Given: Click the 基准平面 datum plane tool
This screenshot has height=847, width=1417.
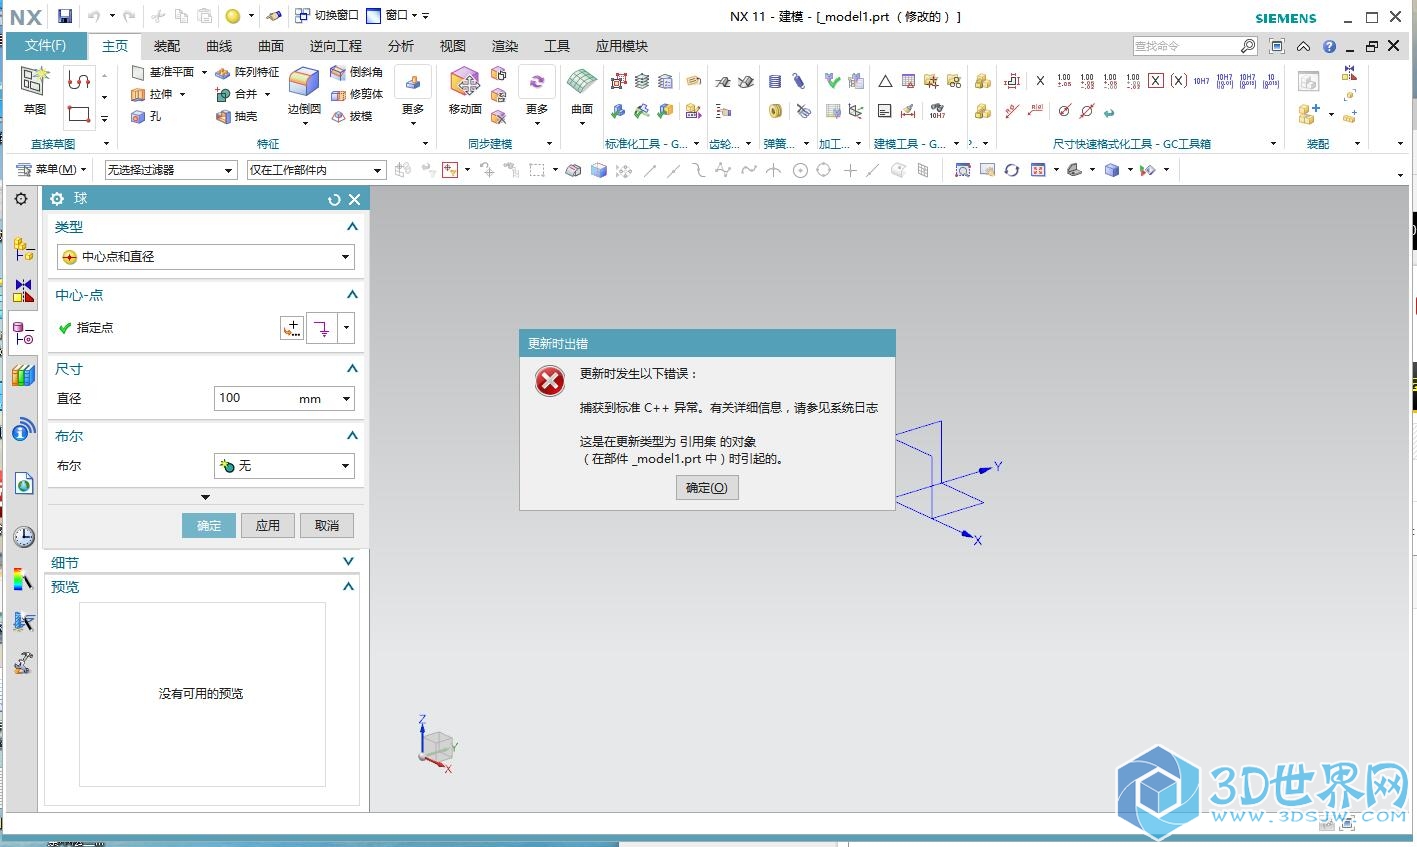Looking at the screenshot, I should (163, 72).
